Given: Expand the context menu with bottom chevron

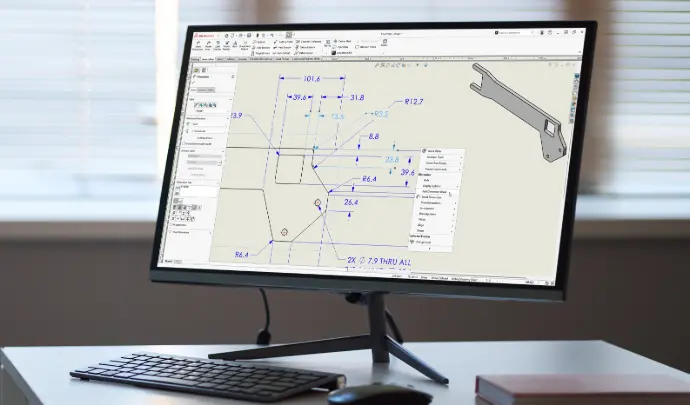Looking at the screenshot, I should (x=429, y=248).
